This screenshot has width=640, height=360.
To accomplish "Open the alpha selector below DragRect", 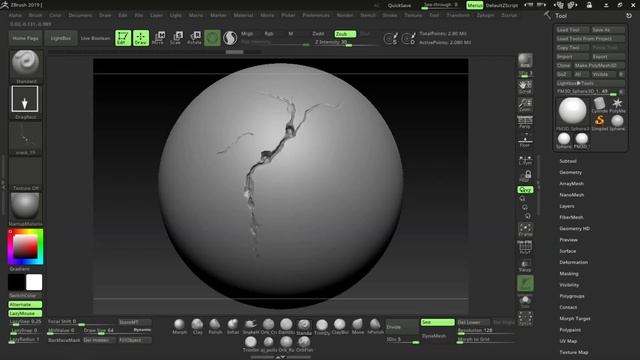I will pos(25,138).
